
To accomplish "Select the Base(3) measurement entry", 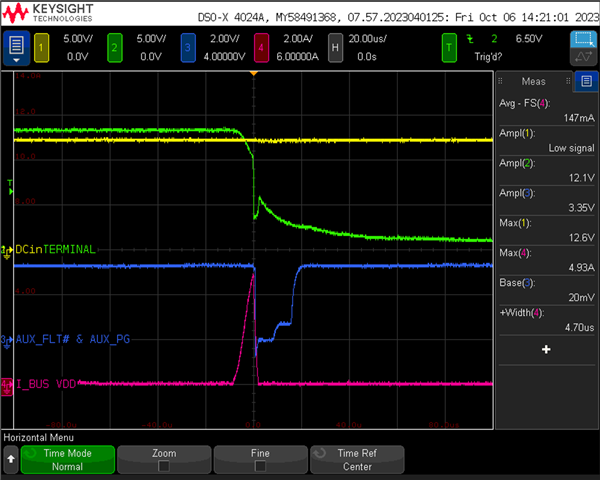I will point(546,290).
